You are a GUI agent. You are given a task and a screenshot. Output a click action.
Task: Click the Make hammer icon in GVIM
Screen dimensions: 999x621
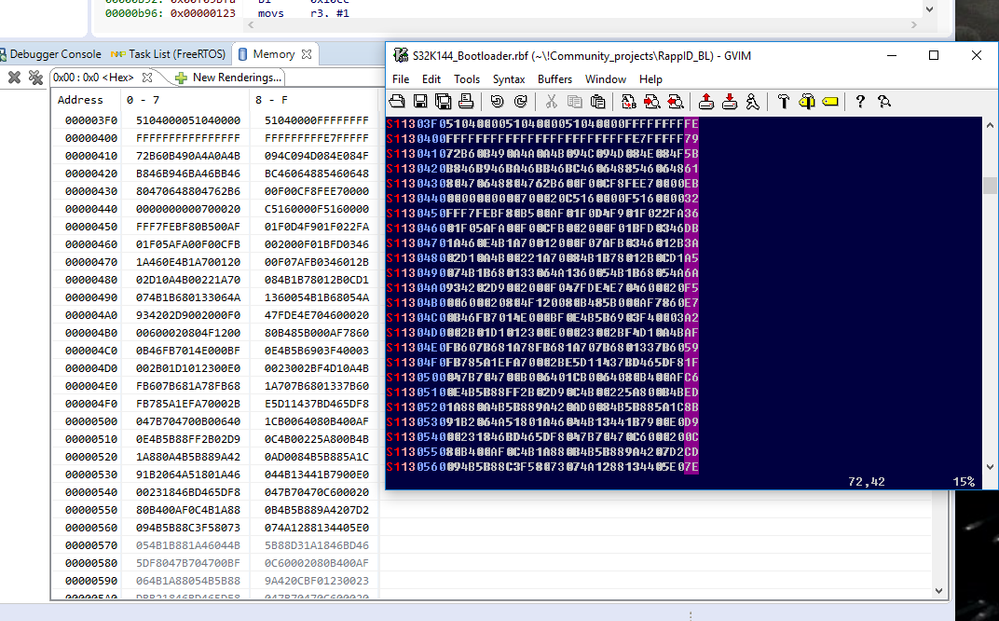point(784,101)
